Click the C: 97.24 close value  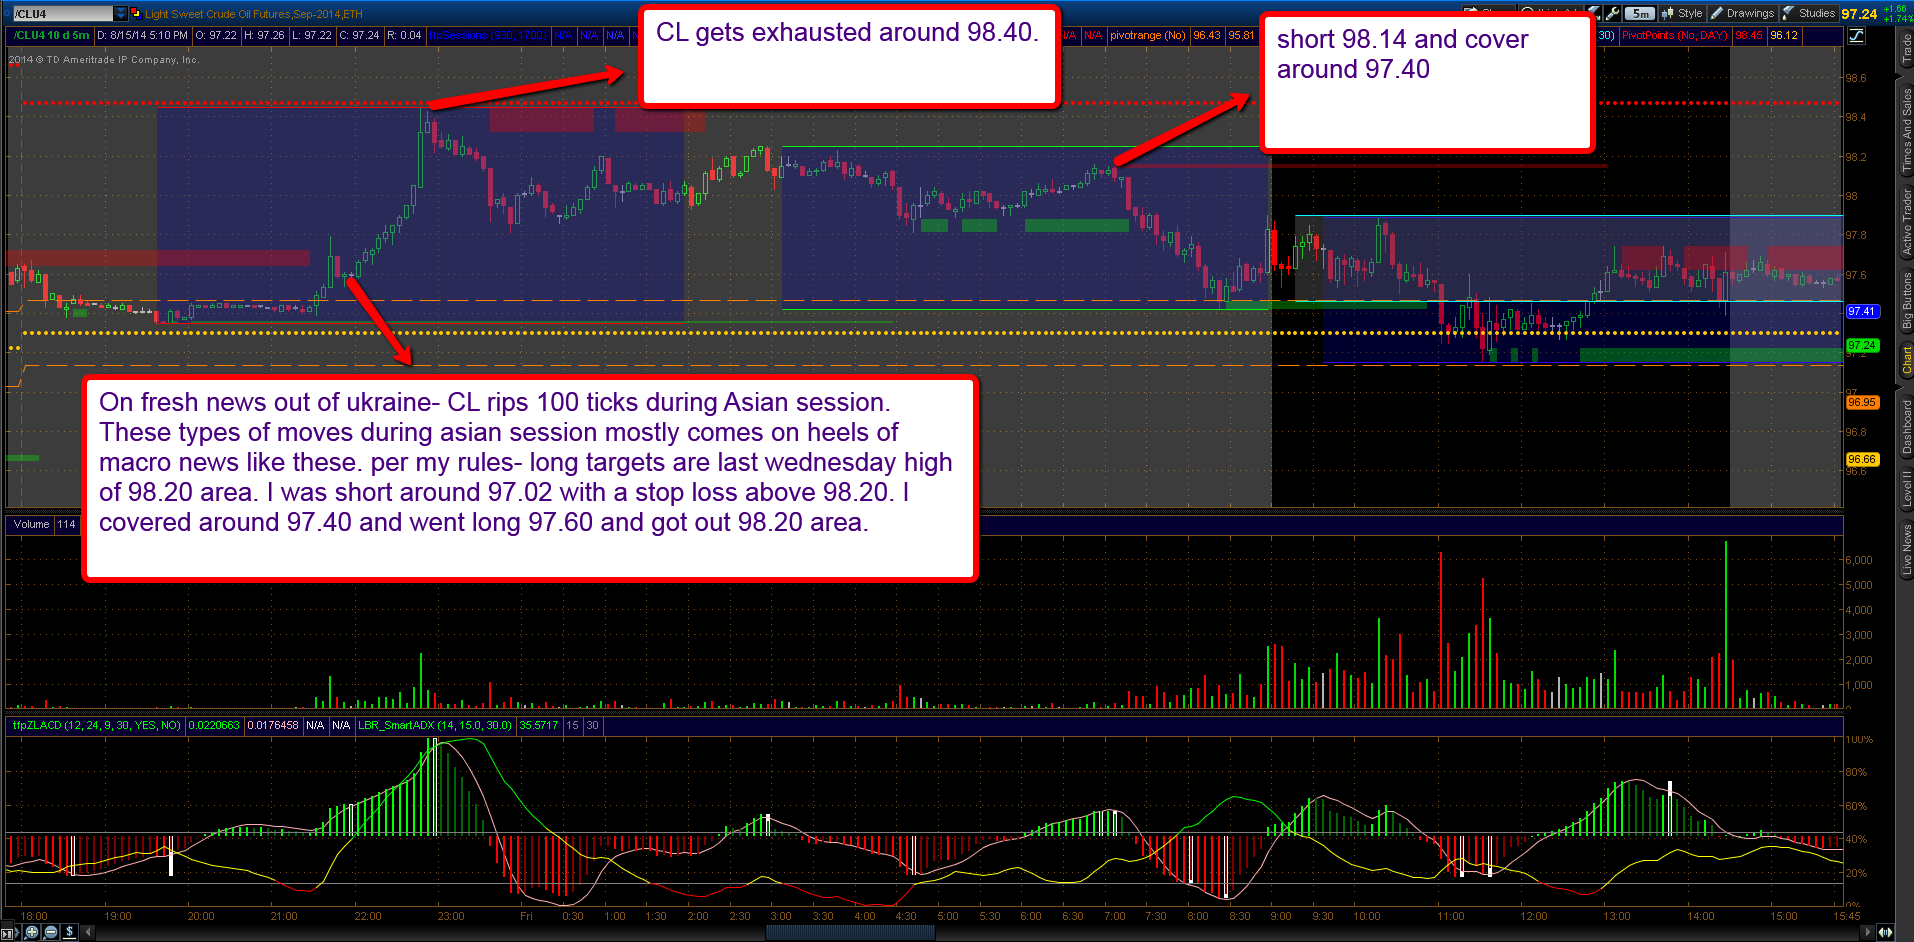[359, 35]
